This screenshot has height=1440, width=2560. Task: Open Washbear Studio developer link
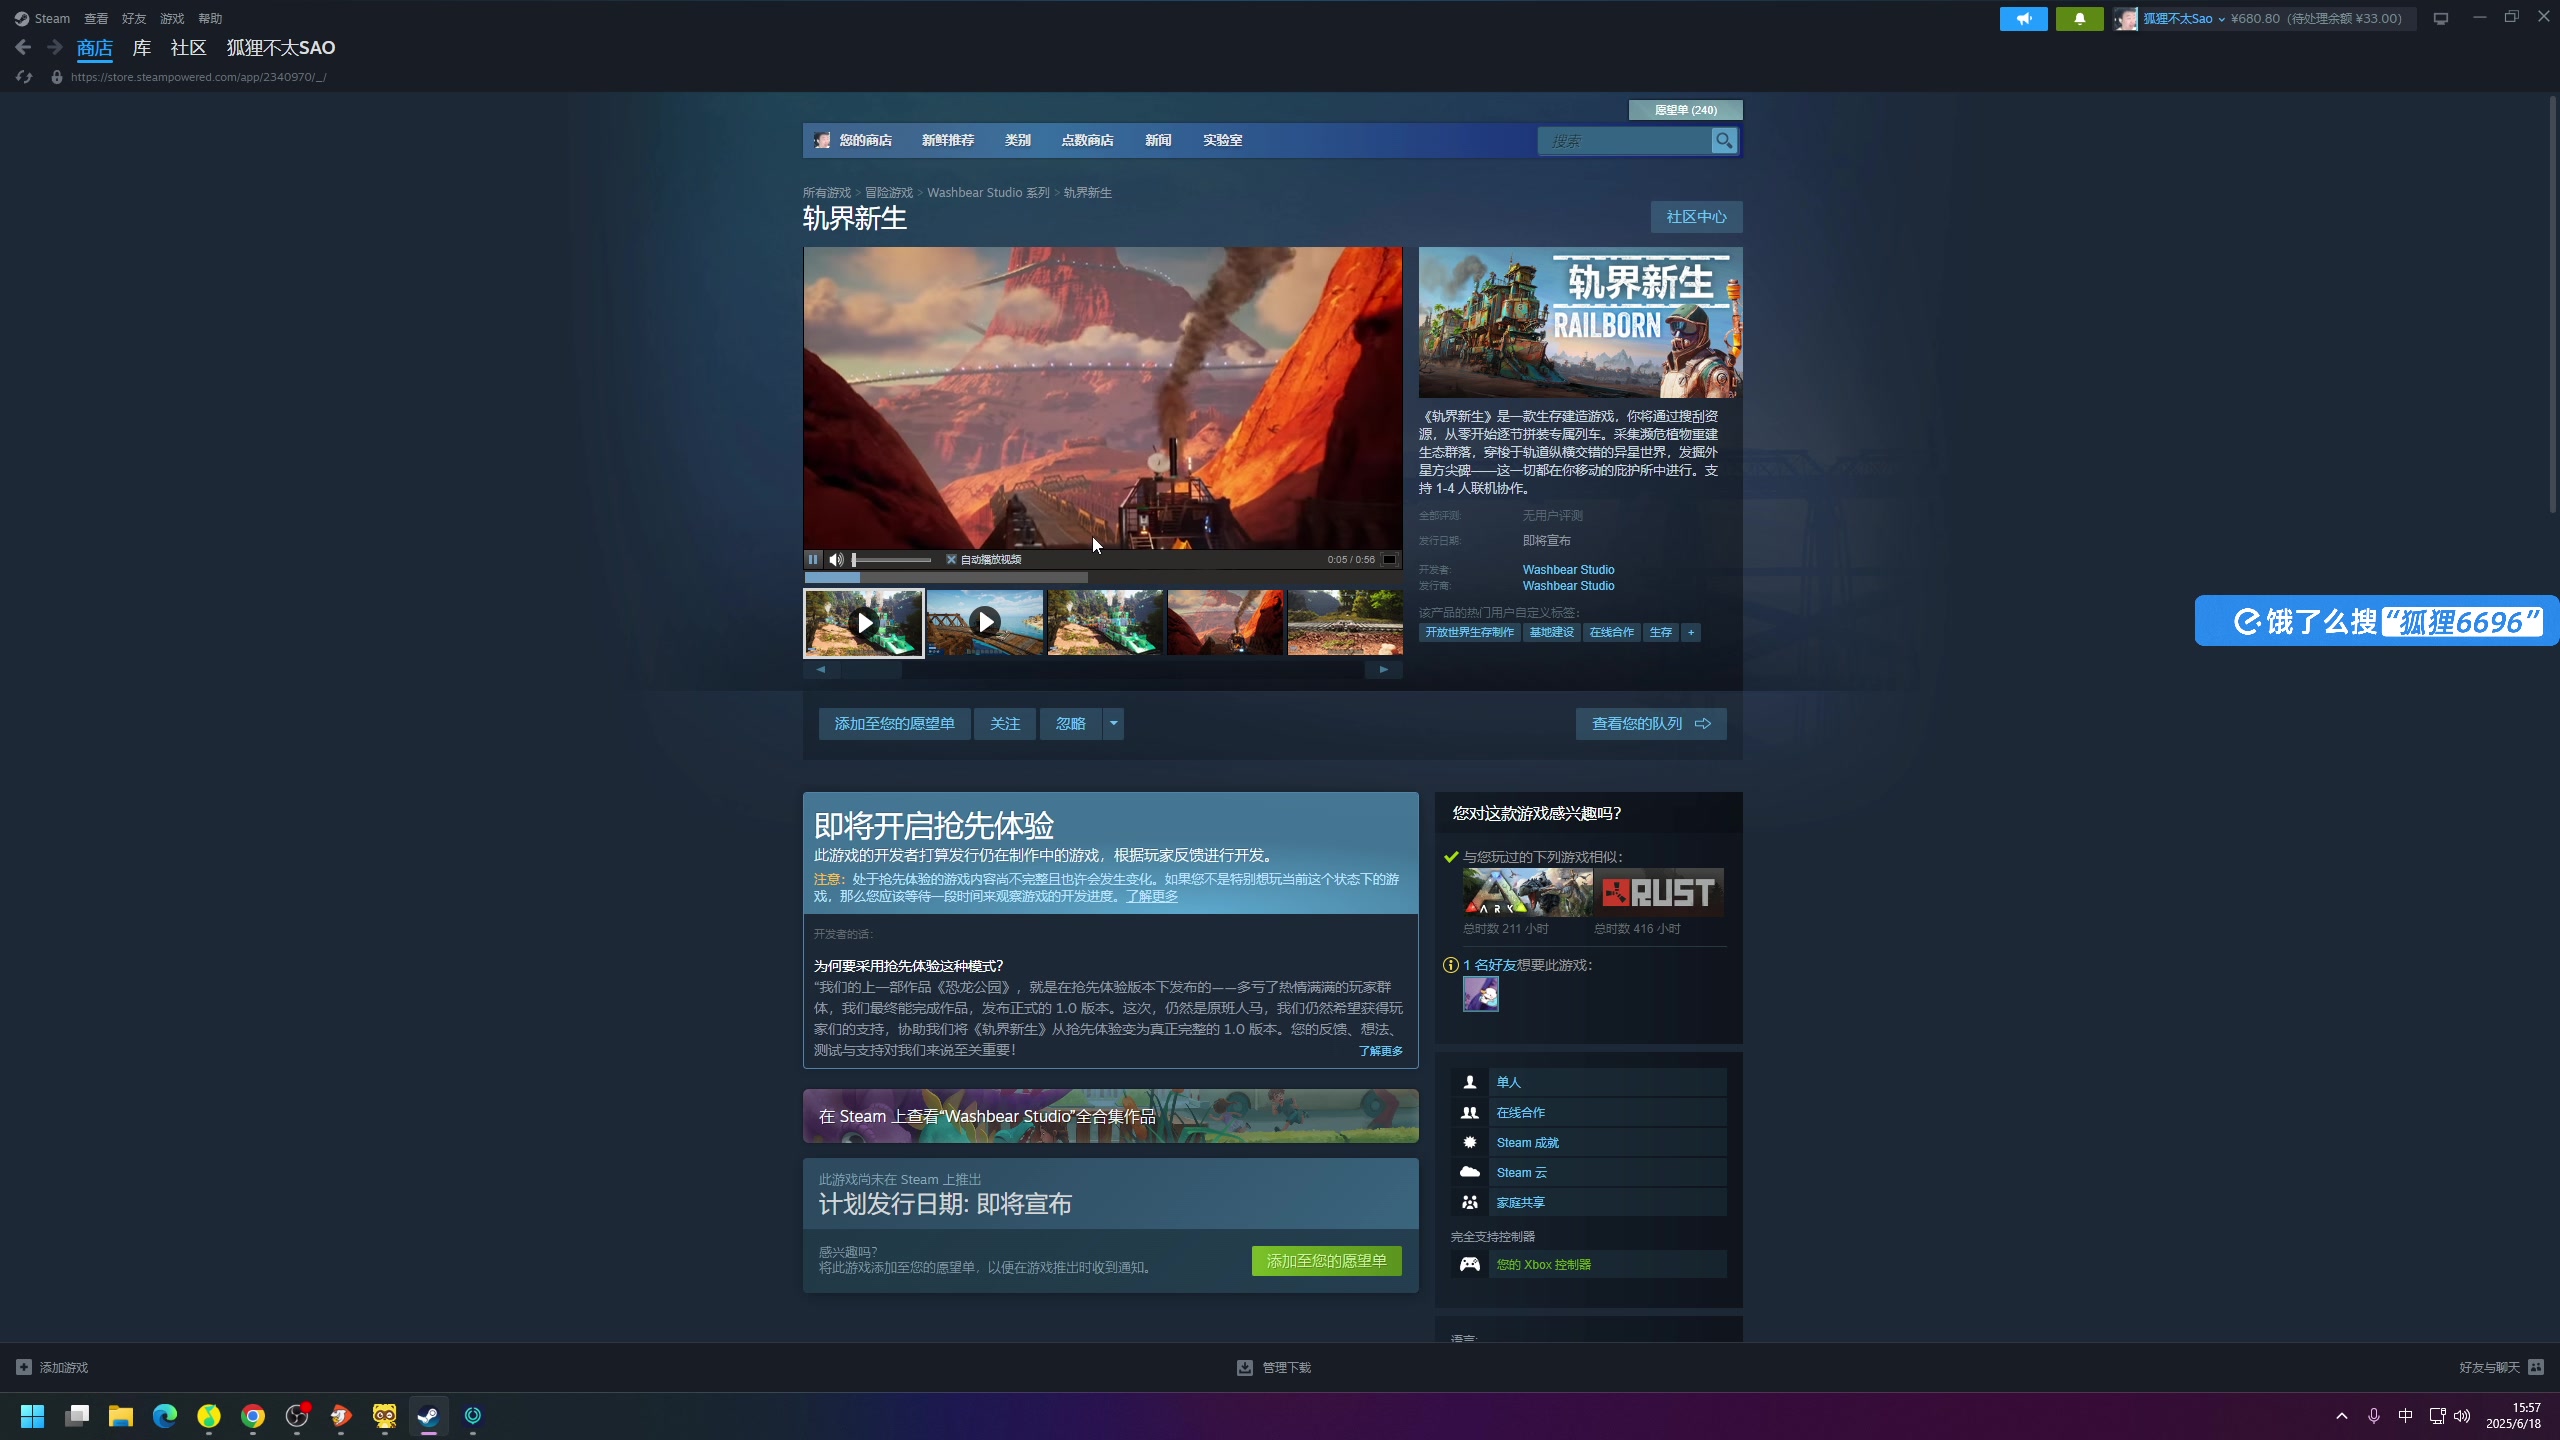[1568, 569]
